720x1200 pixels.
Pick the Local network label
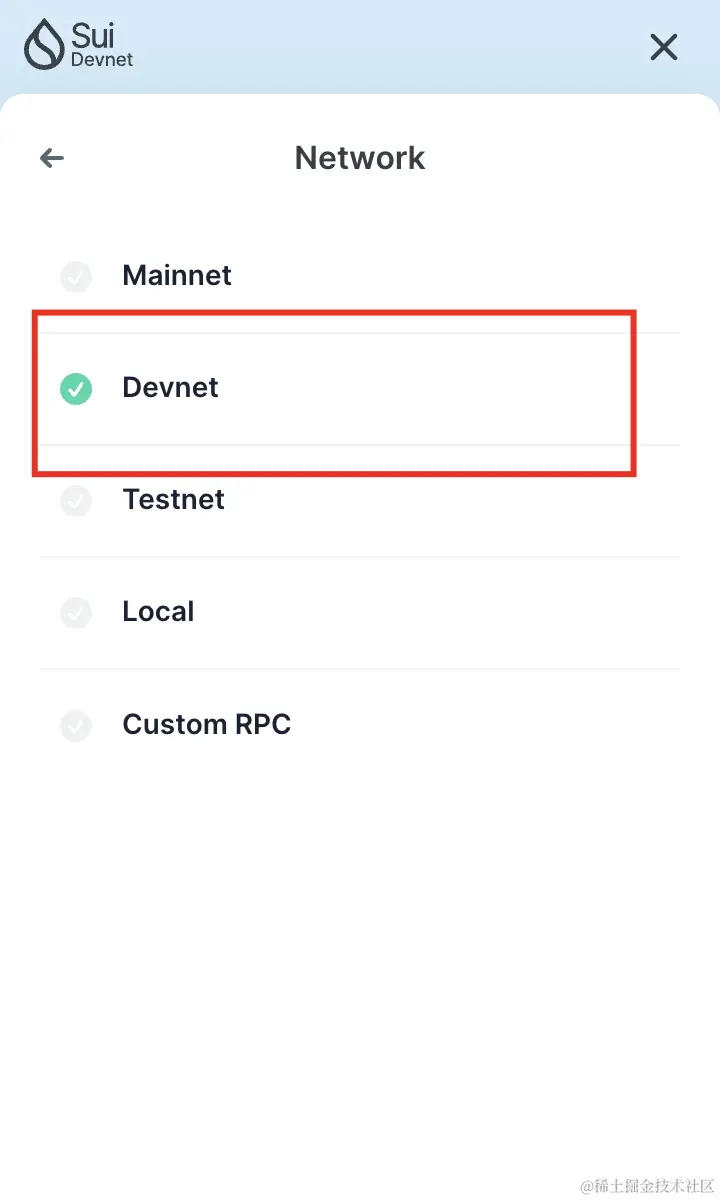click(x=158, y=611)
